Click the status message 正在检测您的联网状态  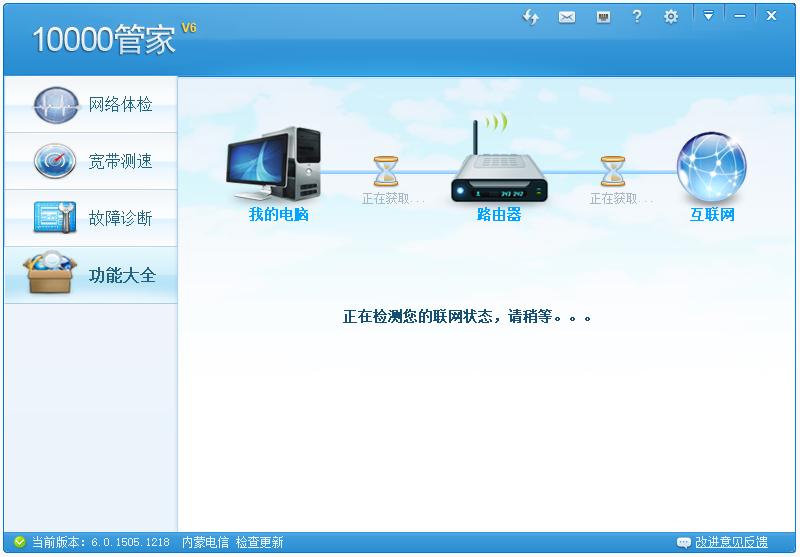pos(418,317)
